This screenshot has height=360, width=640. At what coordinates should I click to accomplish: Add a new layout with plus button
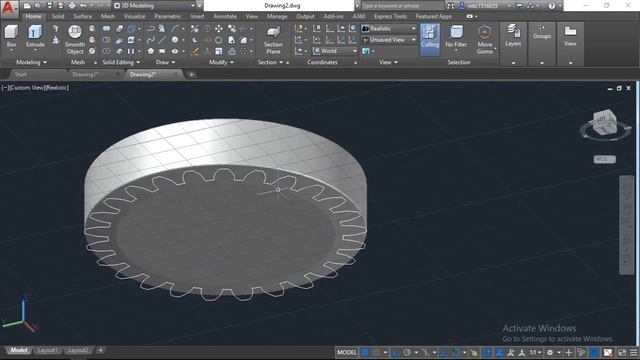[100, 350]
